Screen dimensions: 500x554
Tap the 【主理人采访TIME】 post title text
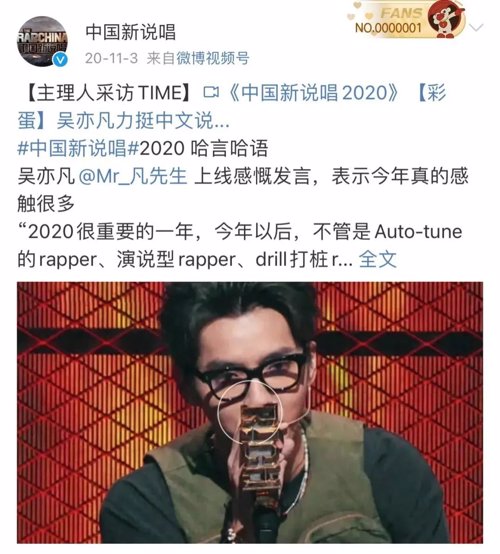111,93
